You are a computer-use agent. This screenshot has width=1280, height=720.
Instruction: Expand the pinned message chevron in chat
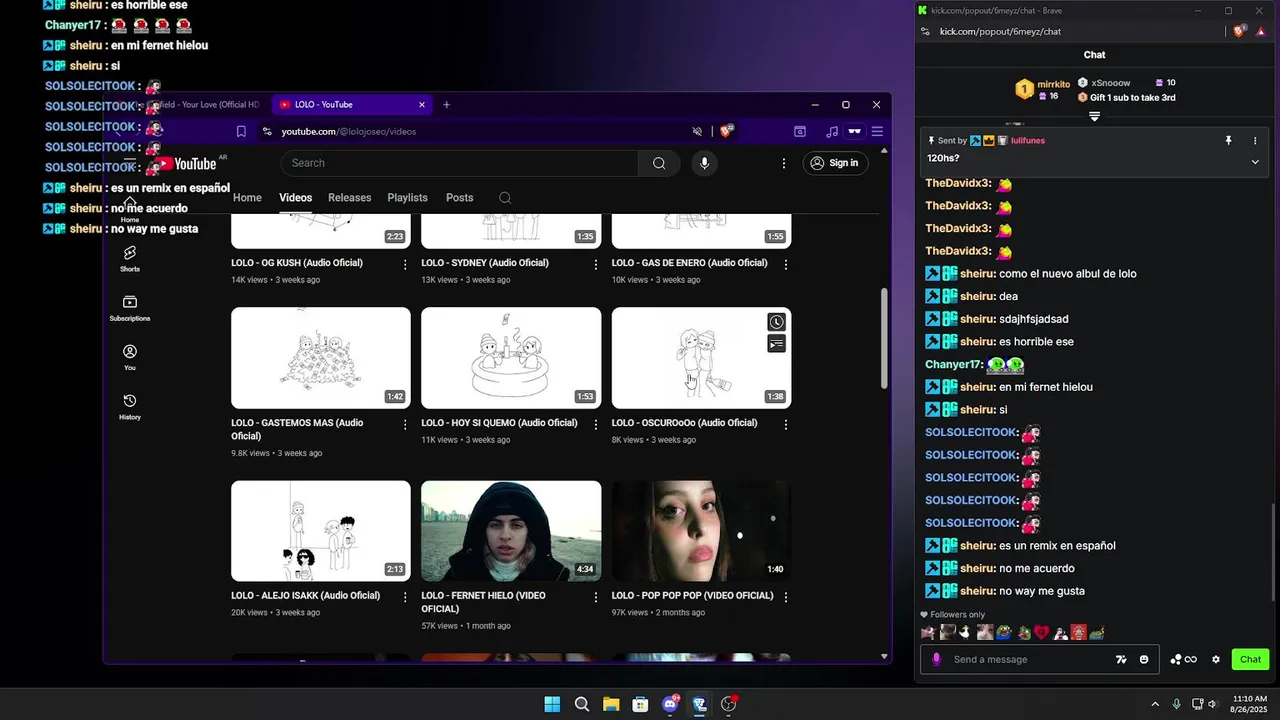[1255, 162]
